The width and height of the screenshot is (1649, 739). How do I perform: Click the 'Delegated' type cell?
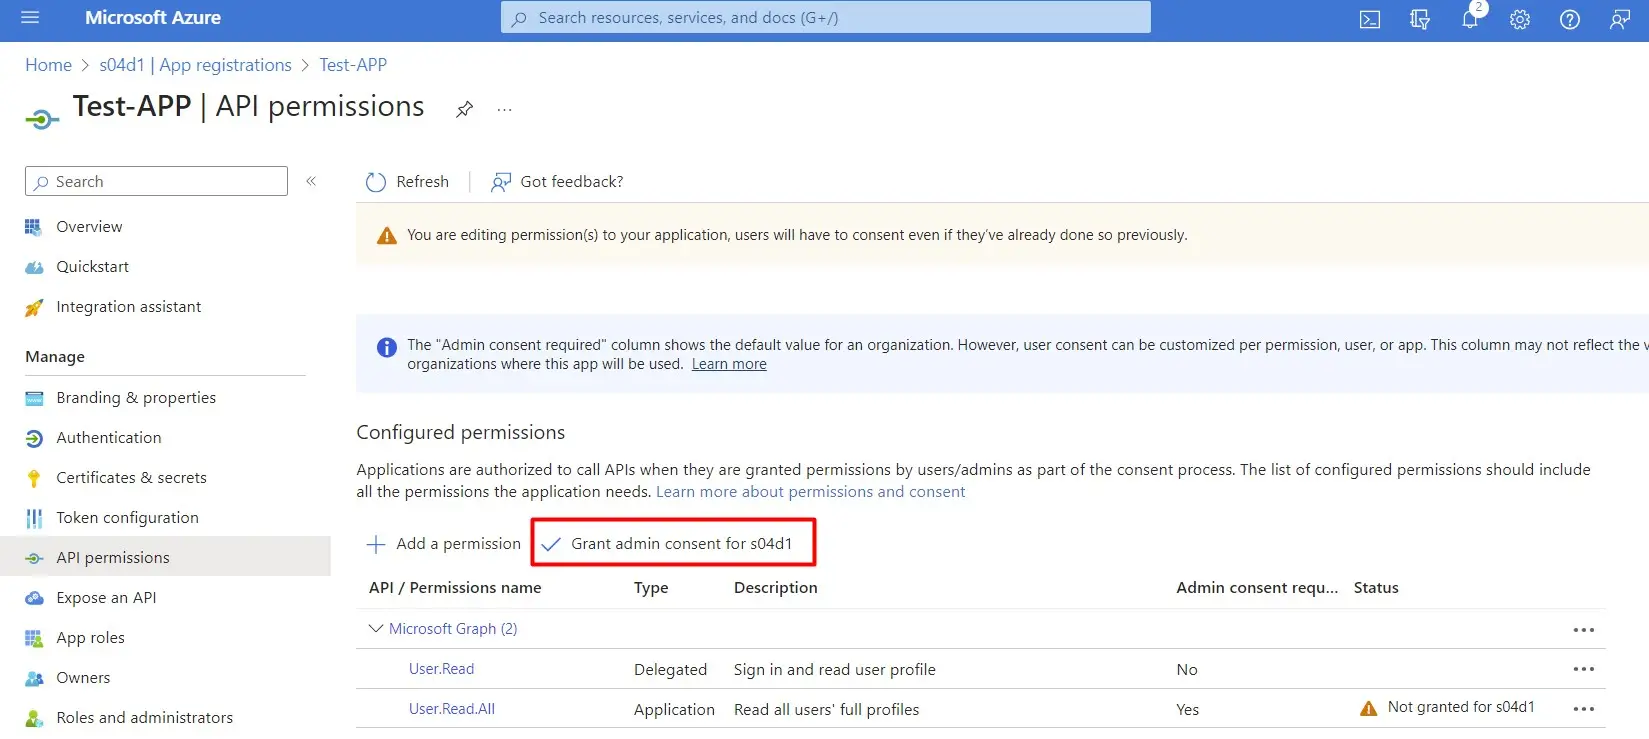[x=670, y=670]
